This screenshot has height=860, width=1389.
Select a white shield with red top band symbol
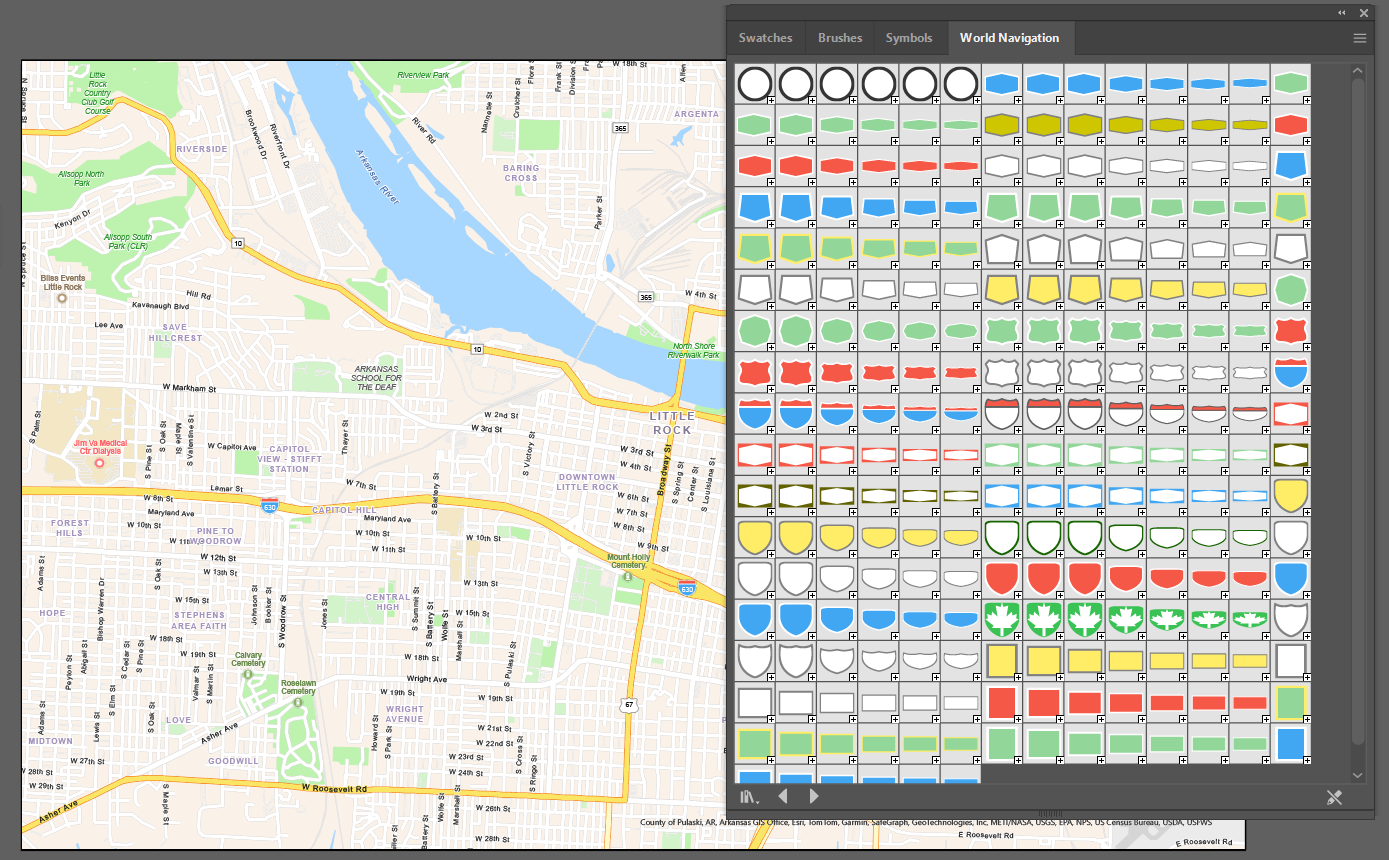click(1003, 412)
